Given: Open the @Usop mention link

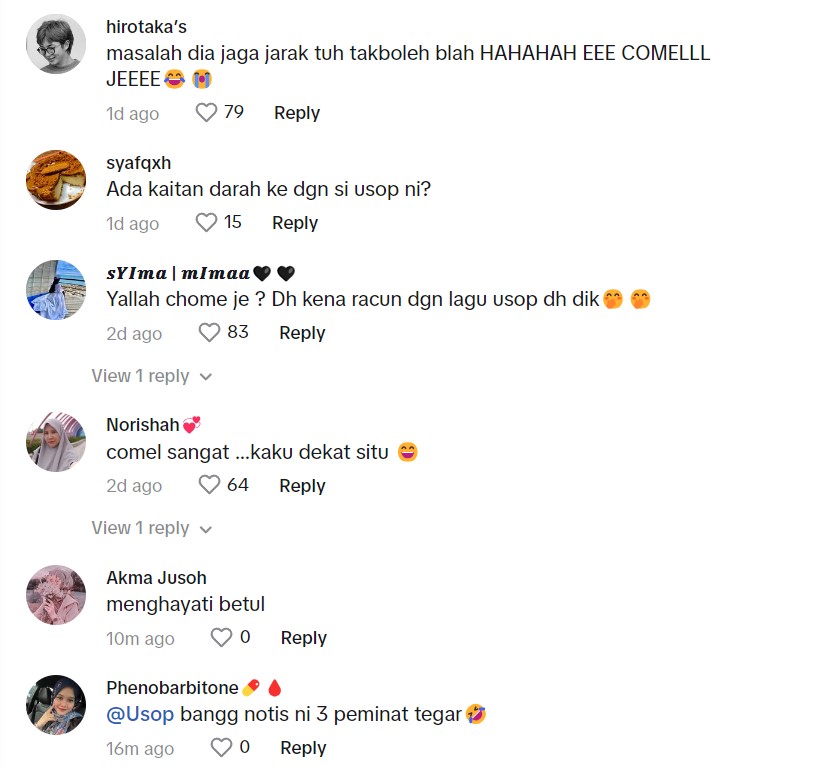Looking at the screenshot, I should [x=140, y=714].
